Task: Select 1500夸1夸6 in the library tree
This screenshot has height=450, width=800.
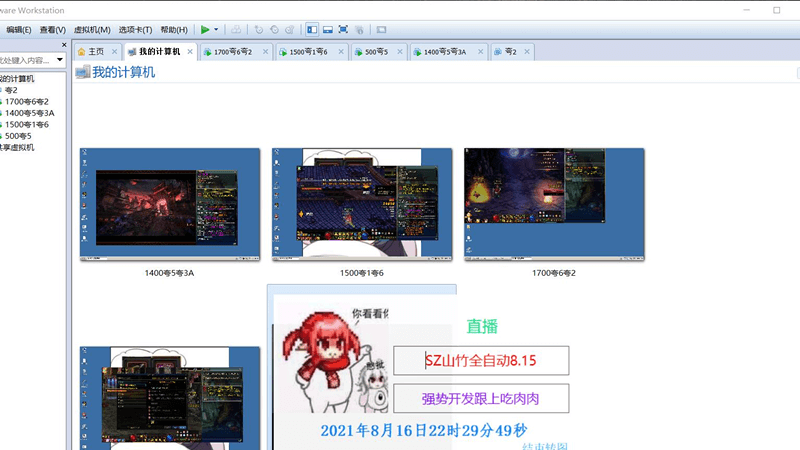Action: (x=27, y=124)
